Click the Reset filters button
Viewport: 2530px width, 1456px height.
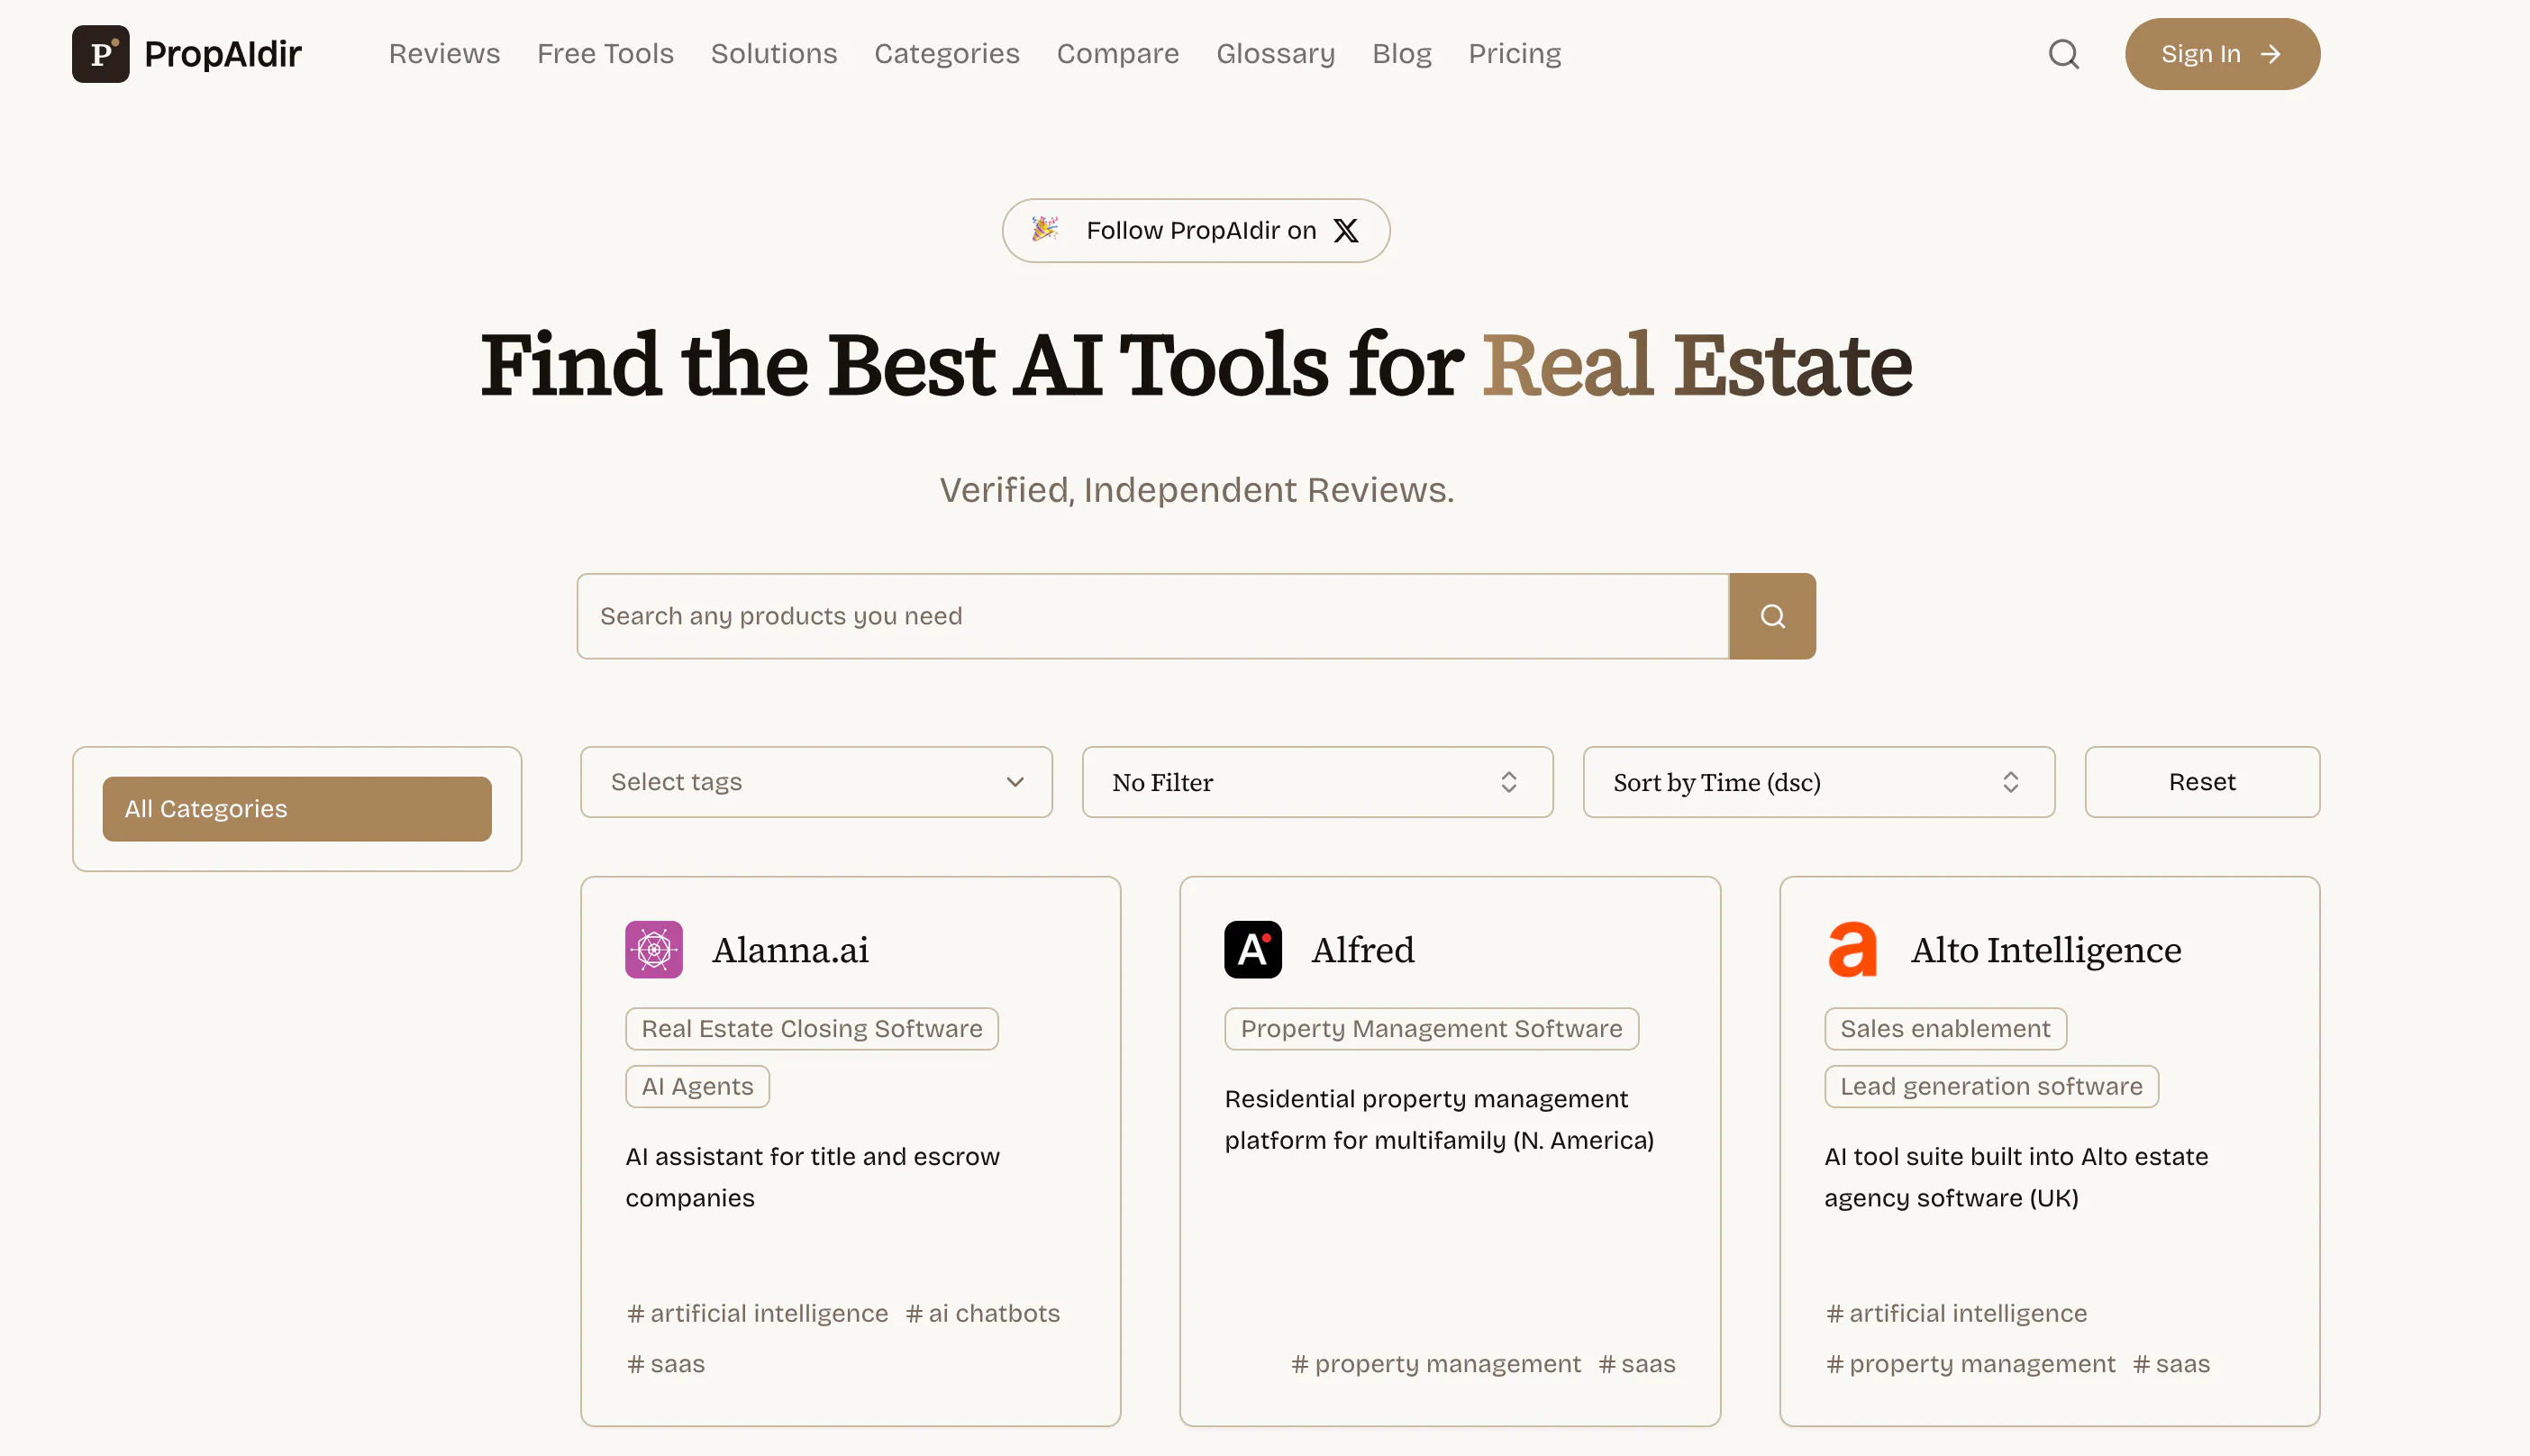coord(2202,782)
